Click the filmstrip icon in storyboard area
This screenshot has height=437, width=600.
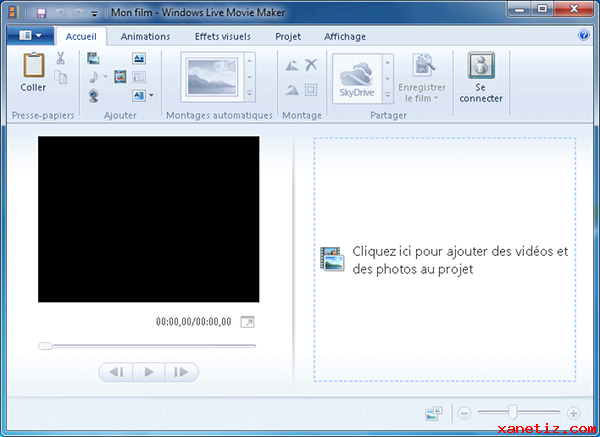[332, 259]
